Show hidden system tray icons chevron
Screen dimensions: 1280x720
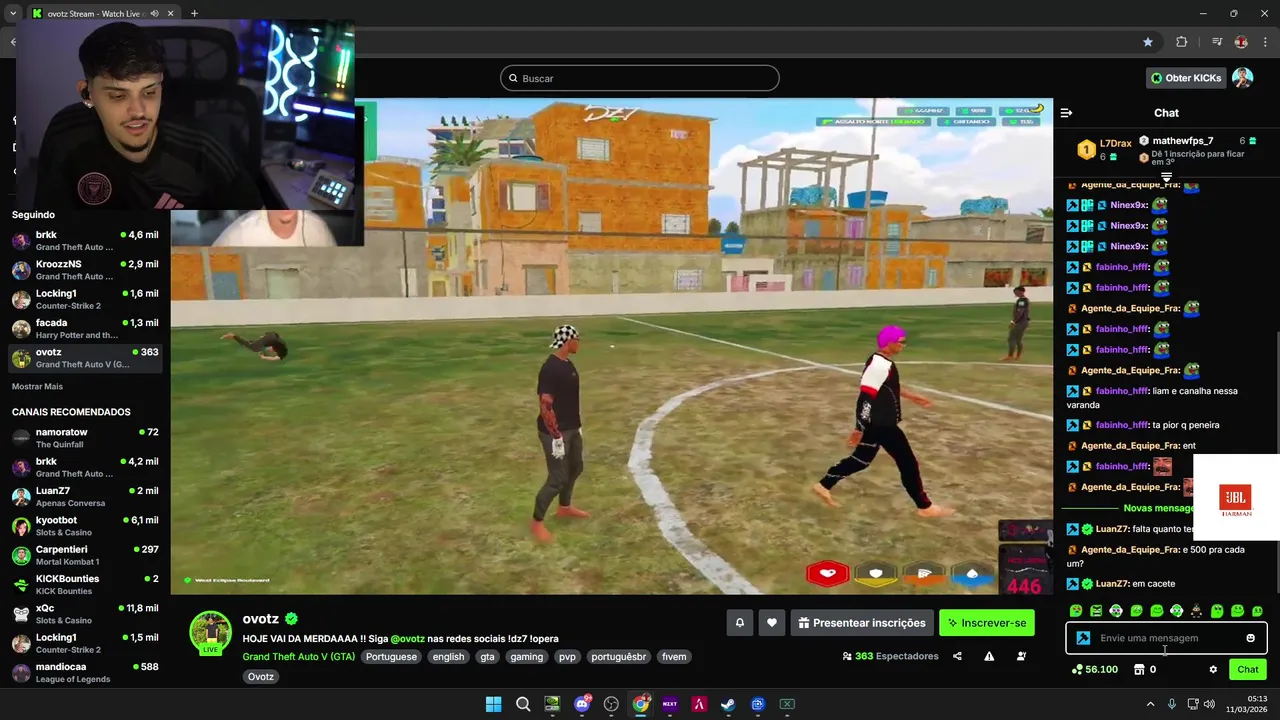point(1150,704)
